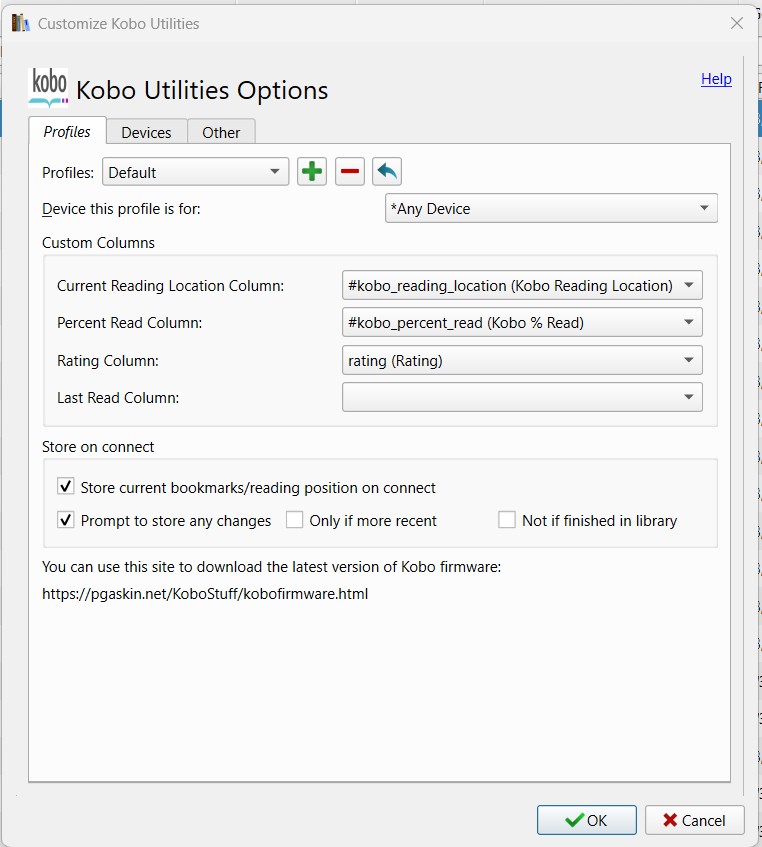The width and height of the screenshot is (762, 847).
Task: Enable Only if more recent option
Action: pos(295,520)
